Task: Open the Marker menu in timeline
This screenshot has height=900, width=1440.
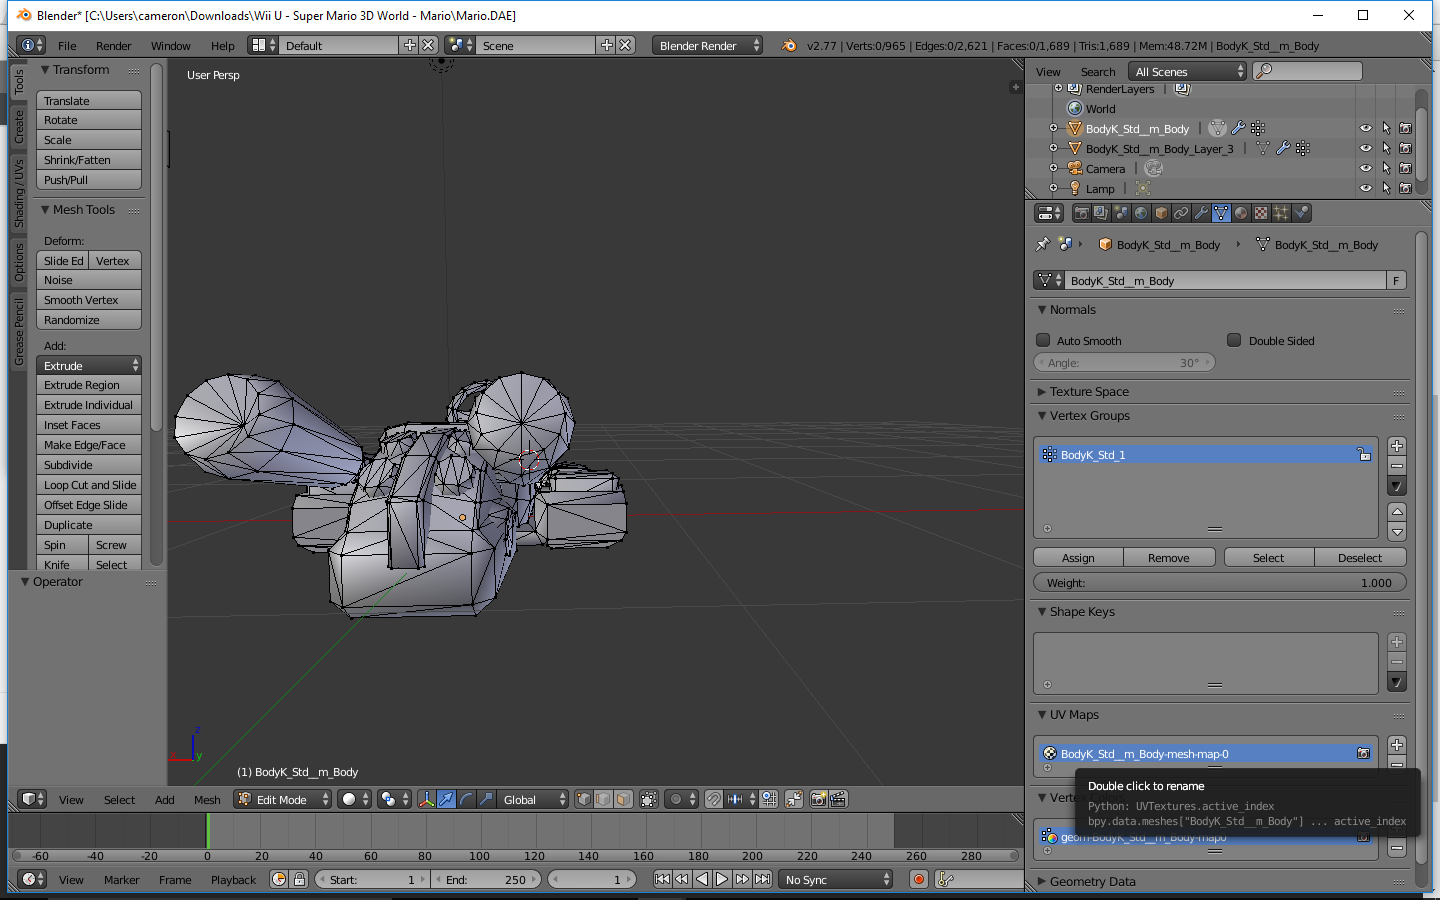Action: pos(121,880)
